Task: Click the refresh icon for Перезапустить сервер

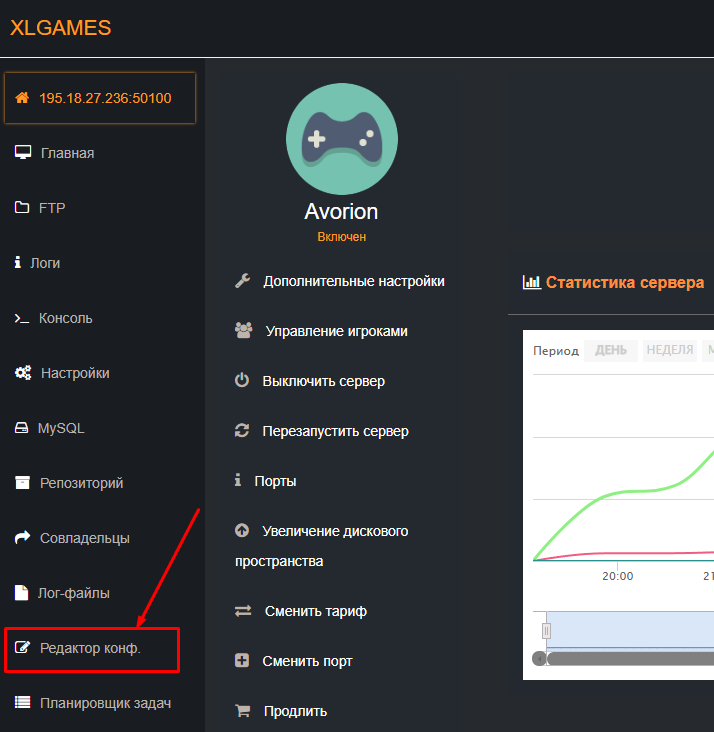Action: pos(241,431)
